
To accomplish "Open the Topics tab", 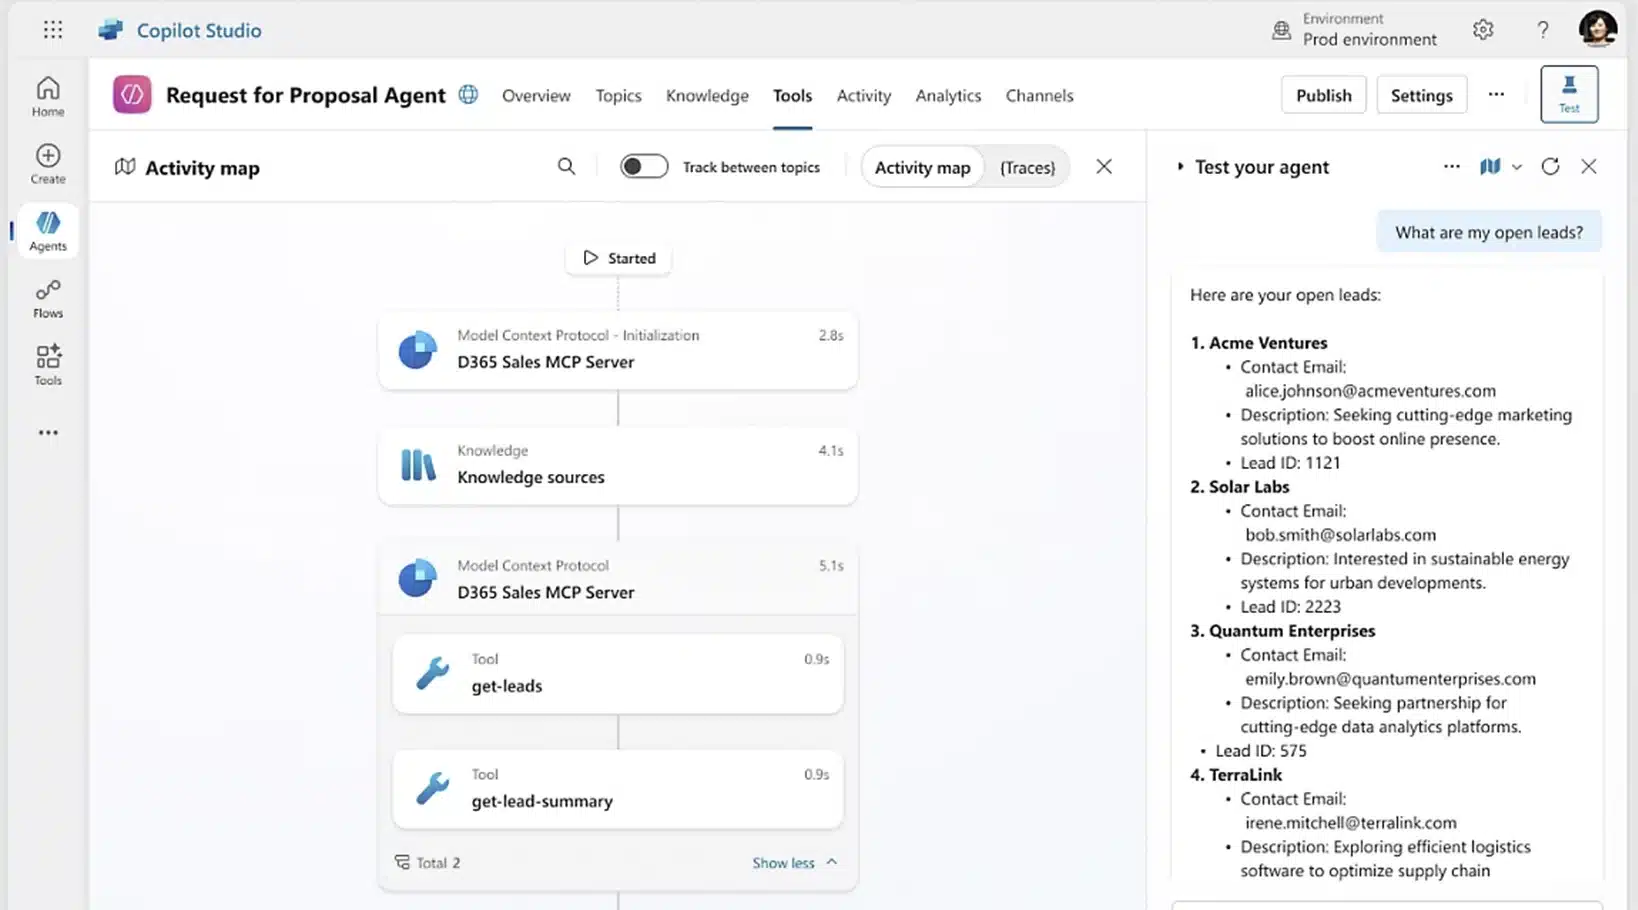I will (x=618, y=95).
